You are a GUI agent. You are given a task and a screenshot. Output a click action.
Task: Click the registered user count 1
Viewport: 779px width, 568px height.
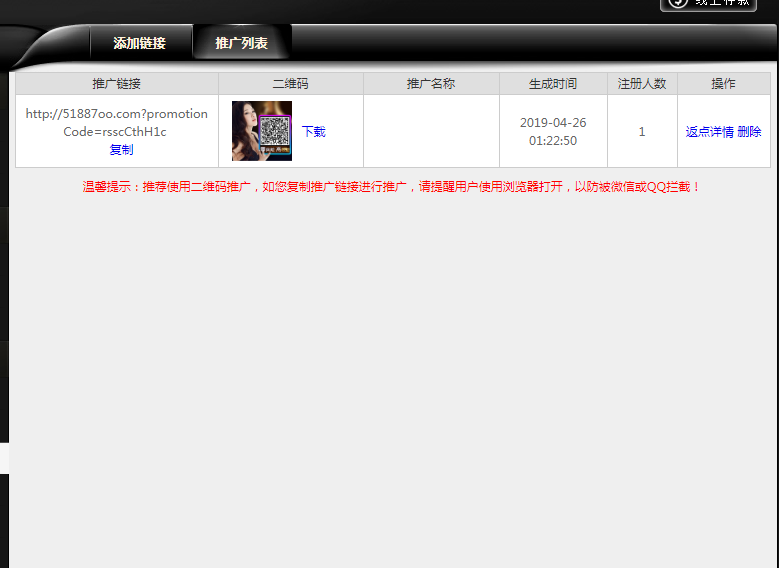(x=642, y=132)
